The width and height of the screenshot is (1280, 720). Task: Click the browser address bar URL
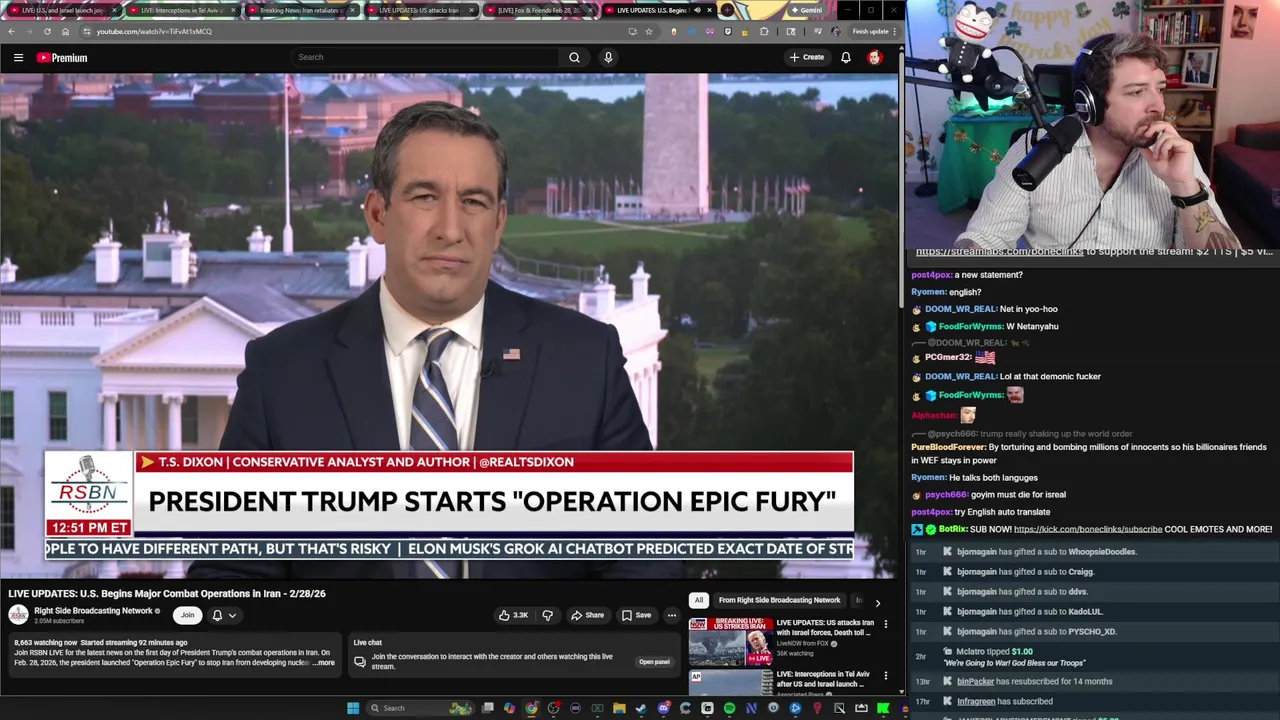tap(154, 31)
